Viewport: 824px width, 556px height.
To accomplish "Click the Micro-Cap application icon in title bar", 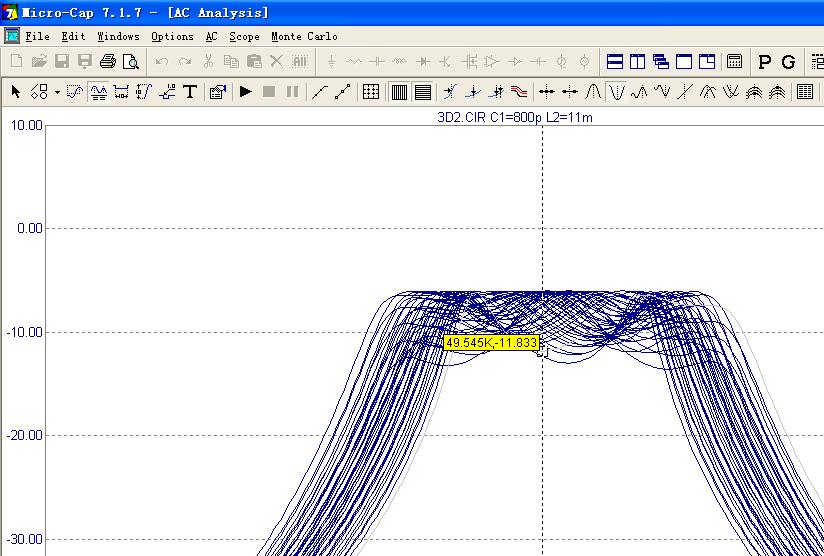I will 9,13.
